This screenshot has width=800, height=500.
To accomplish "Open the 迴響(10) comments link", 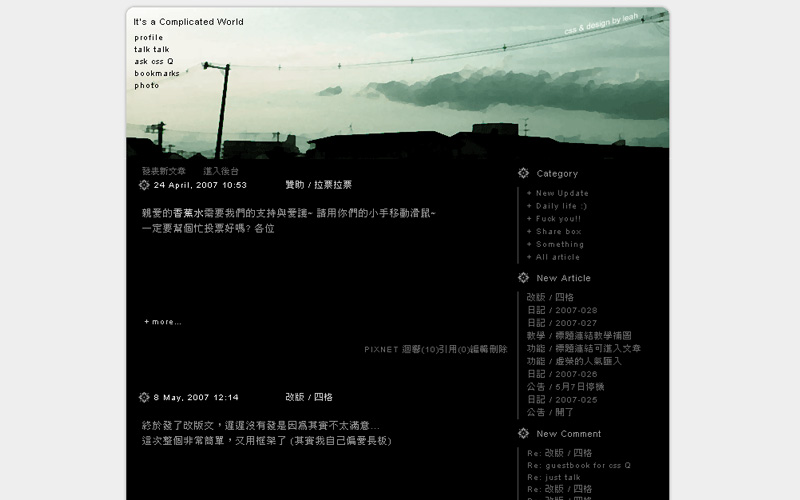I will tap(420, 349).
